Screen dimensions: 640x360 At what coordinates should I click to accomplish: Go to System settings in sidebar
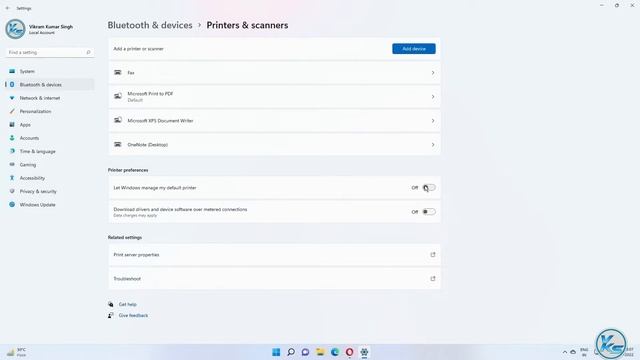point(49,71)
